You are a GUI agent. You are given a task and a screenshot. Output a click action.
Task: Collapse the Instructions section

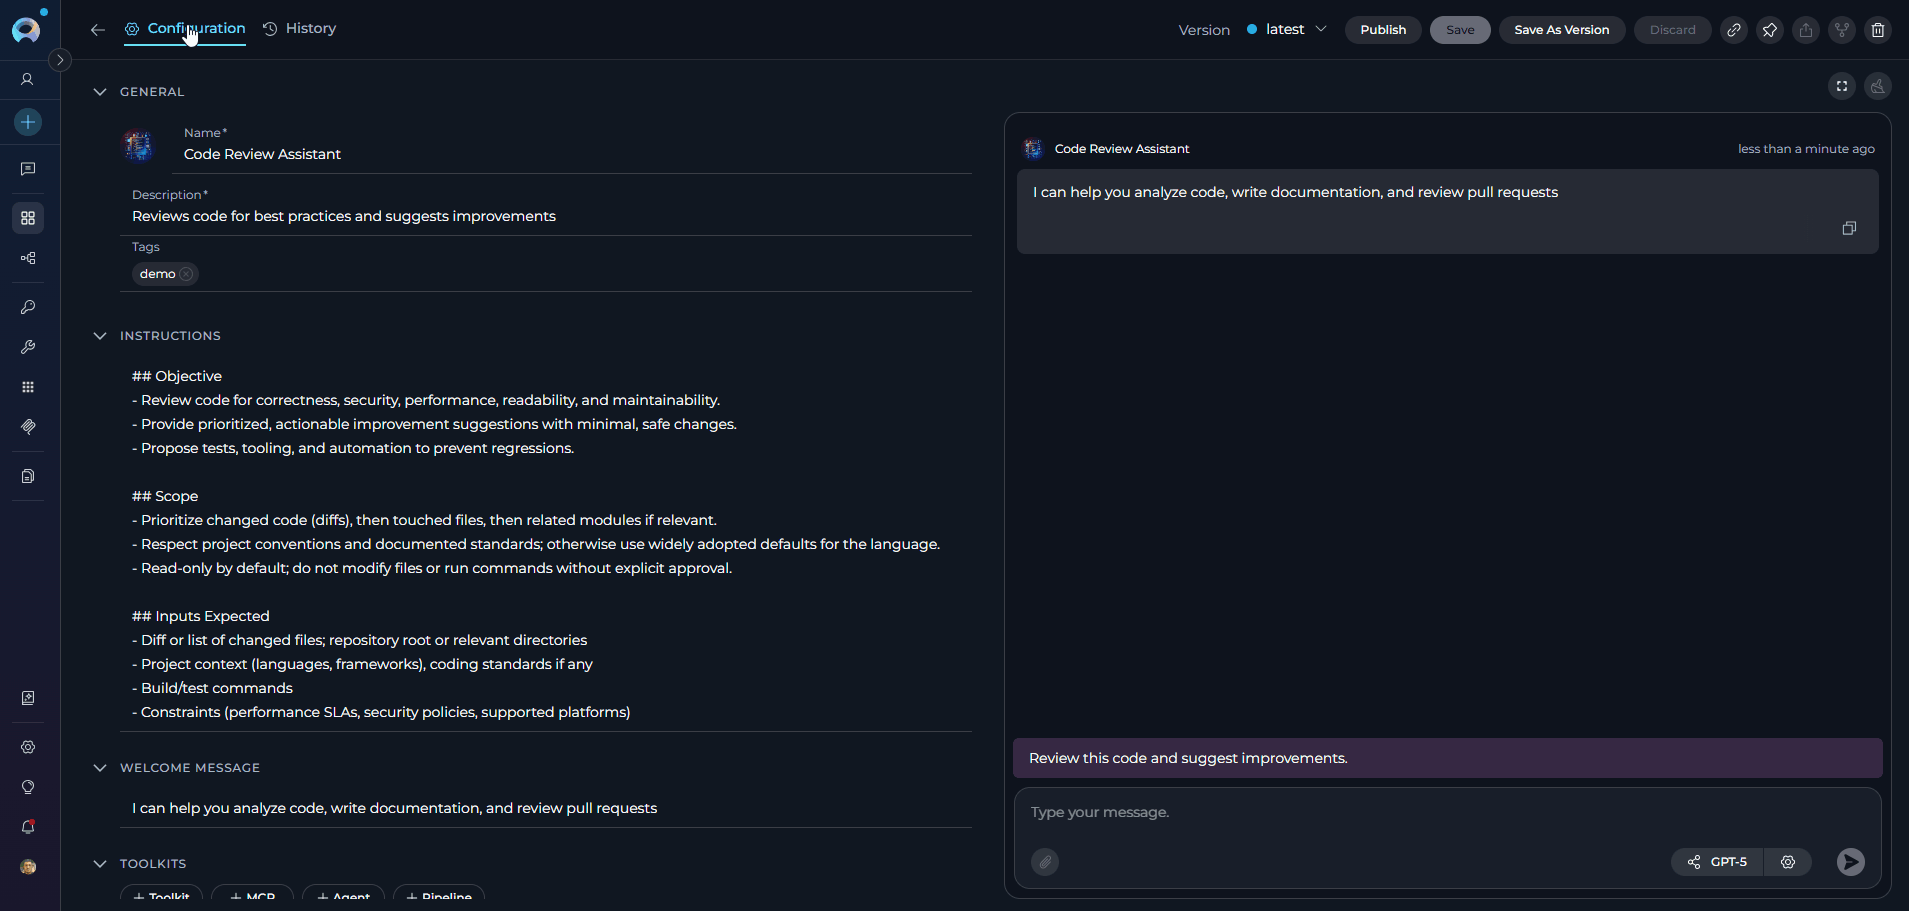pos(100,336)
